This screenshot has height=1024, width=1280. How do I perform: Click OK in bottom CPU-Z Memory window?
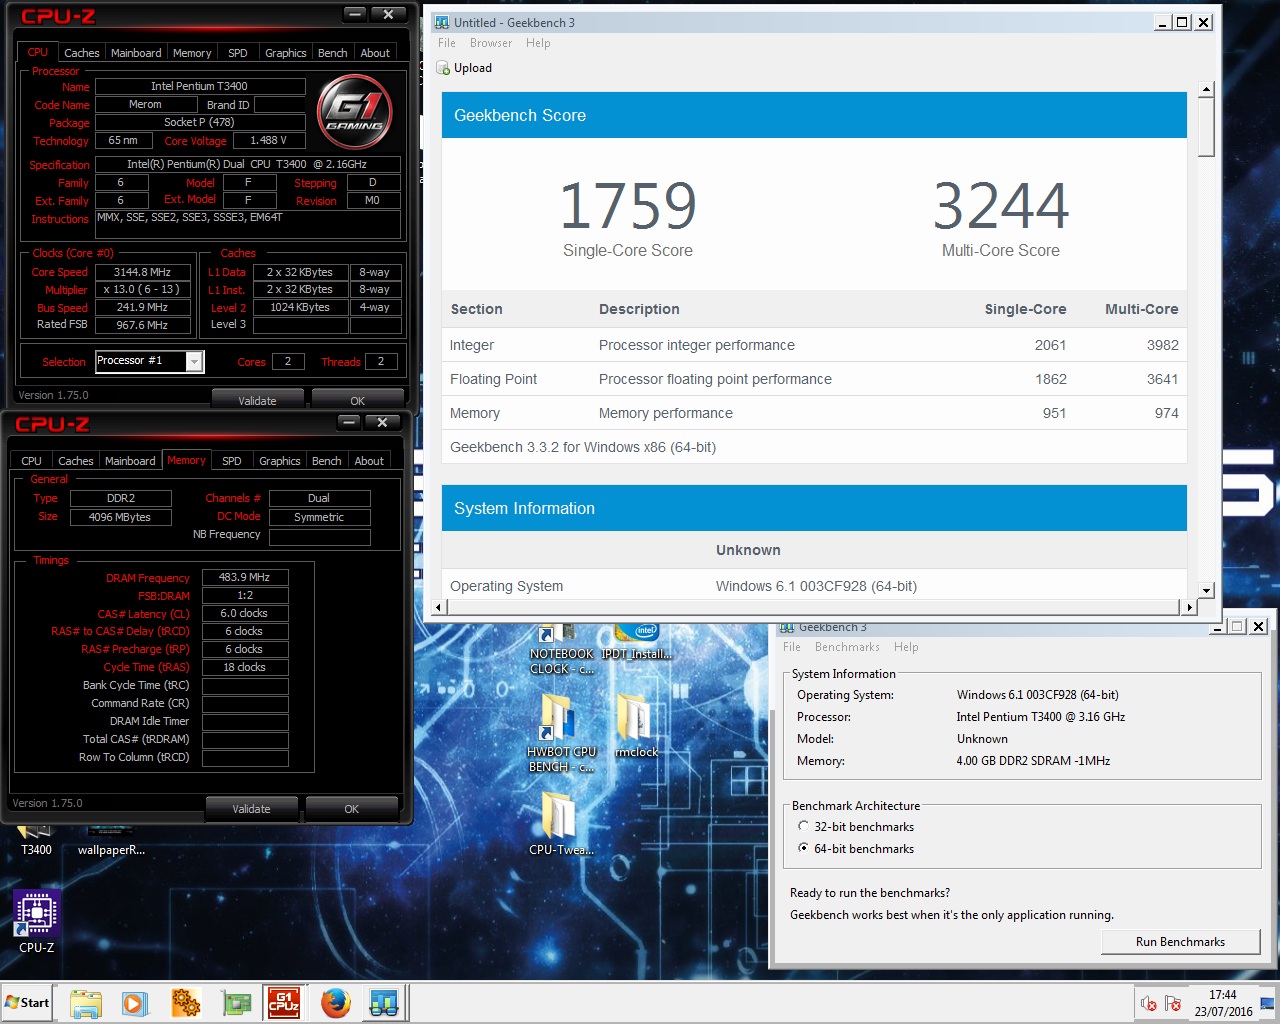pos(351,808)
